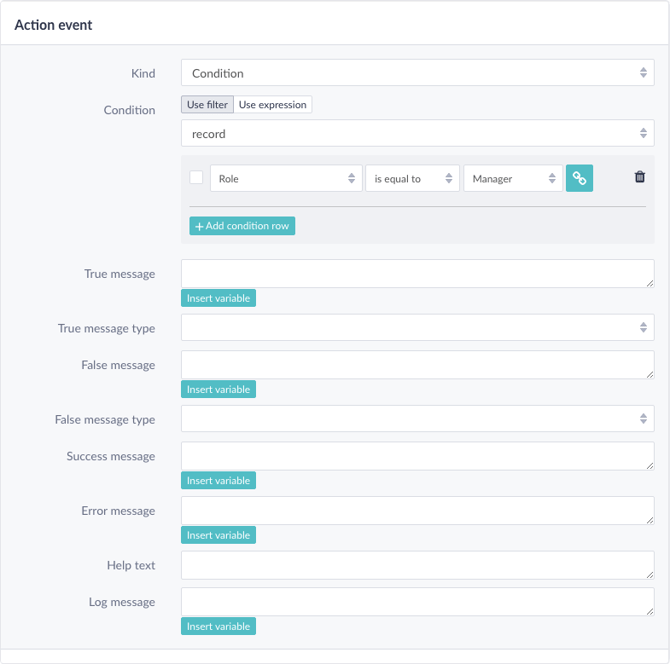
Task: Click the teal link chain icon button
Action: [x=579, y=178]
